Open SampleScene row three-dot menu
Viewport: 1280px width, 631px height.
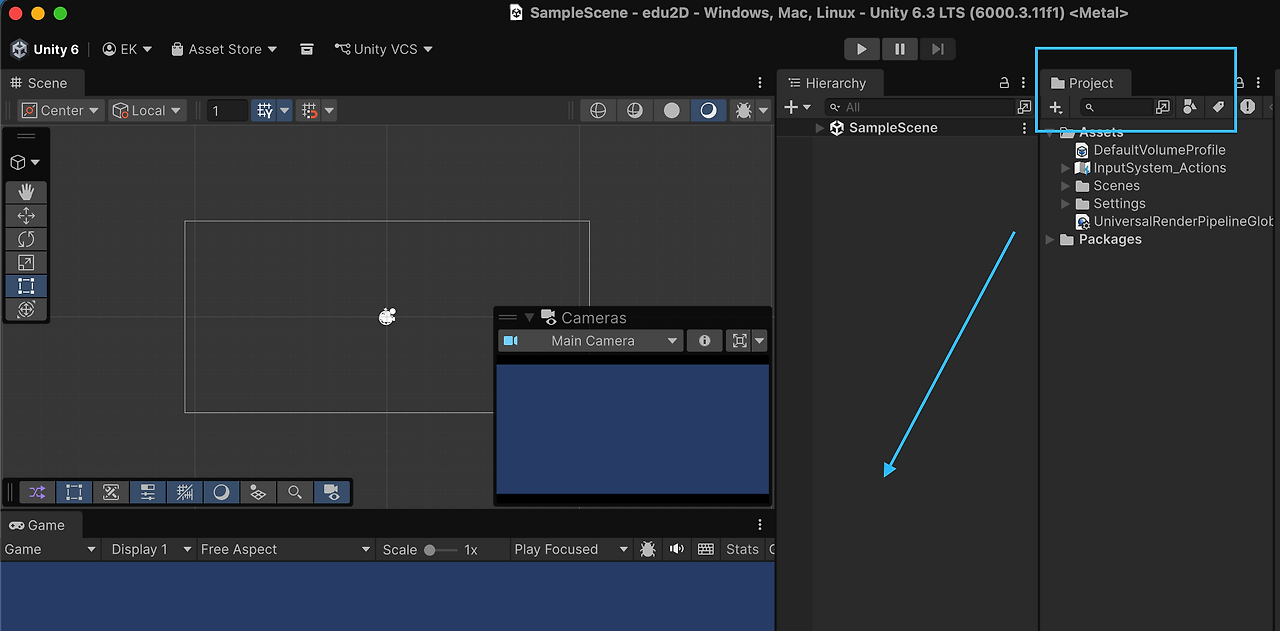(x=1024, y=128)
